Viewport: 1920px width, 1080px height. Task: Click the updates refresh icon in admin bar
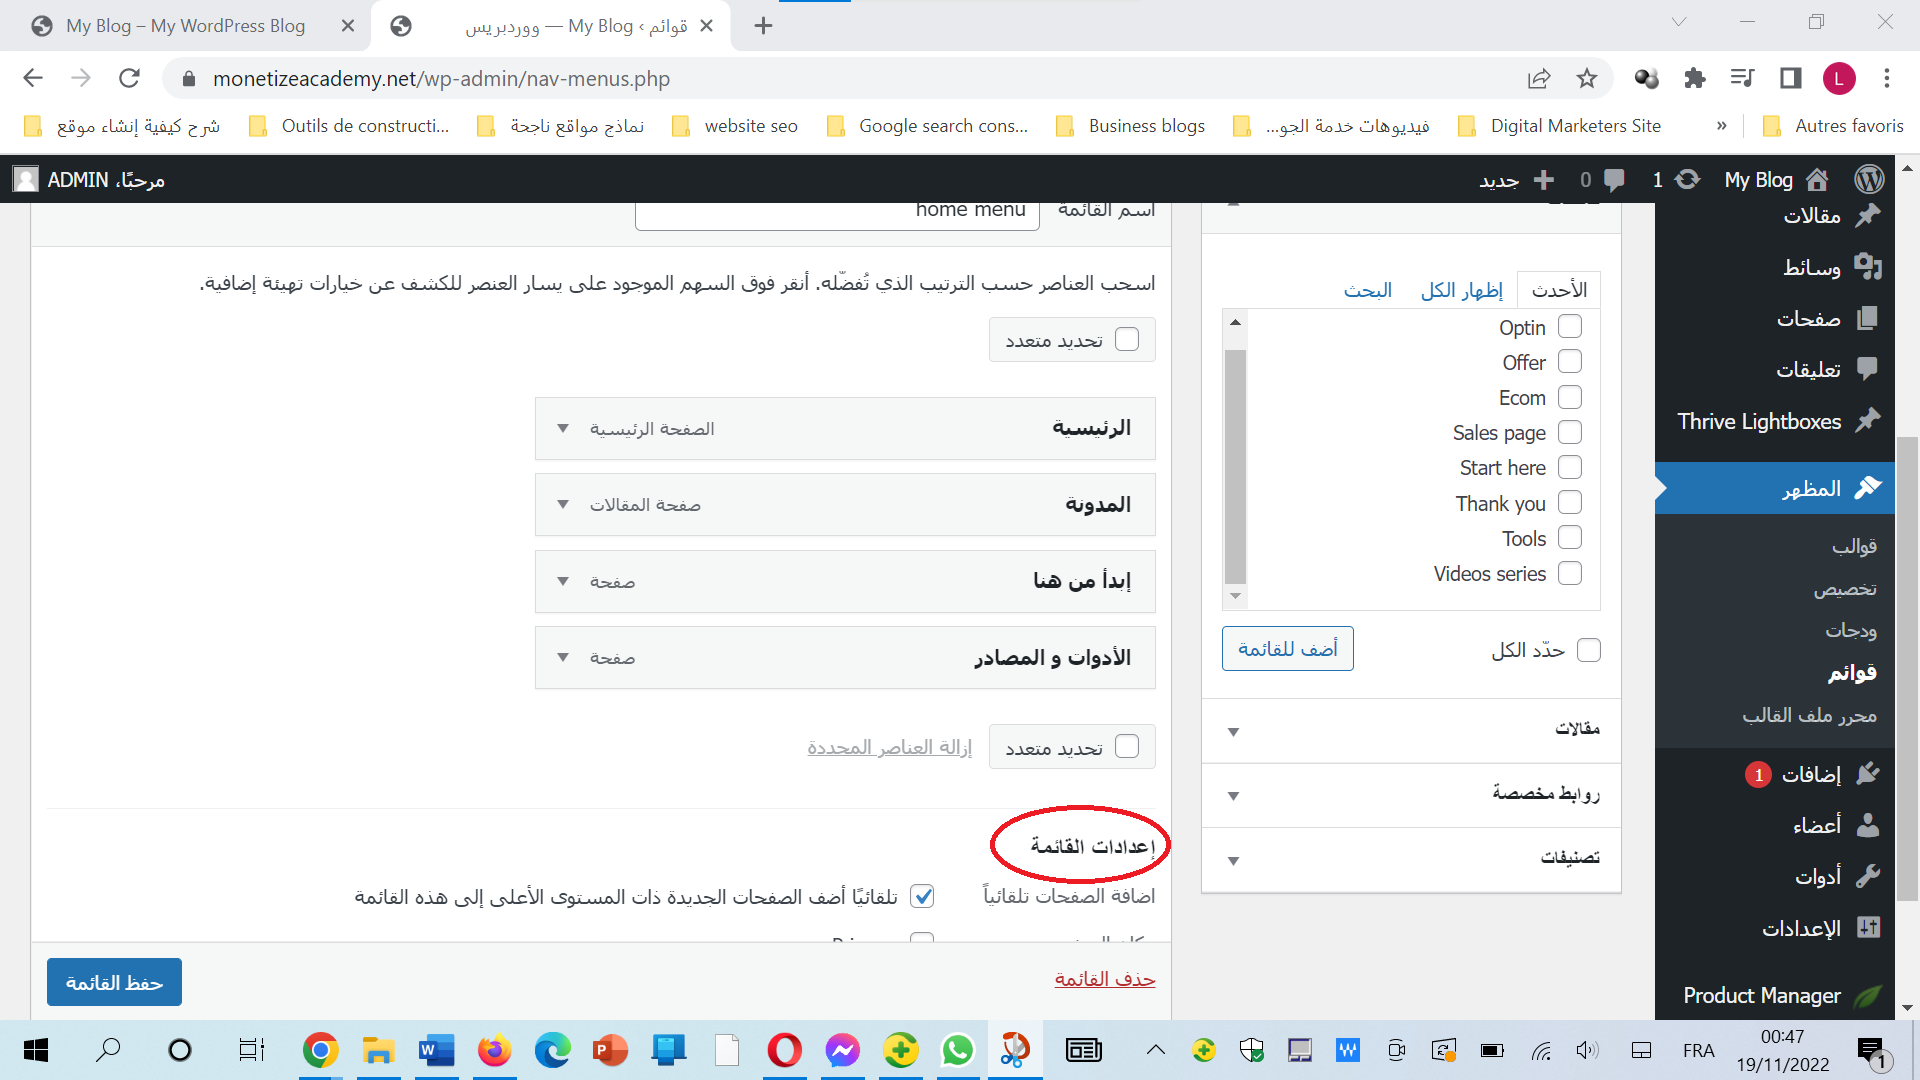(1688, 180)
